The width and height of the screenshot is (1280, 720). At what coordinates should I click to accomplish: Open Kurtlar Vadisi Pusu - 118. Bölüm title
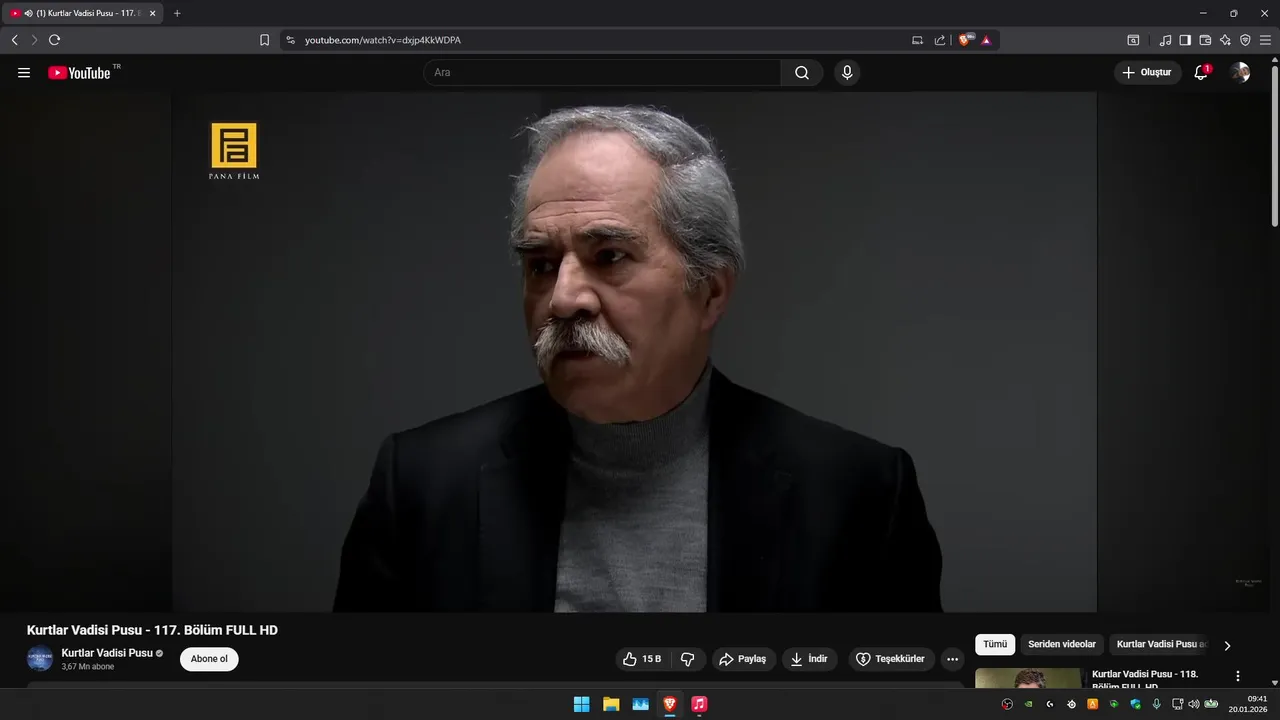[x=1145, y=680]
